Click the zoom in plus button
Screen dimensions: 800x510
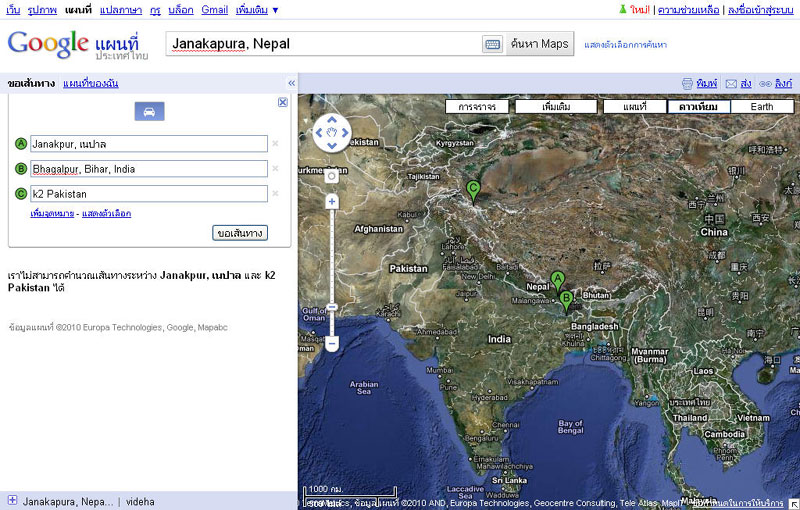tap(332, 201)
